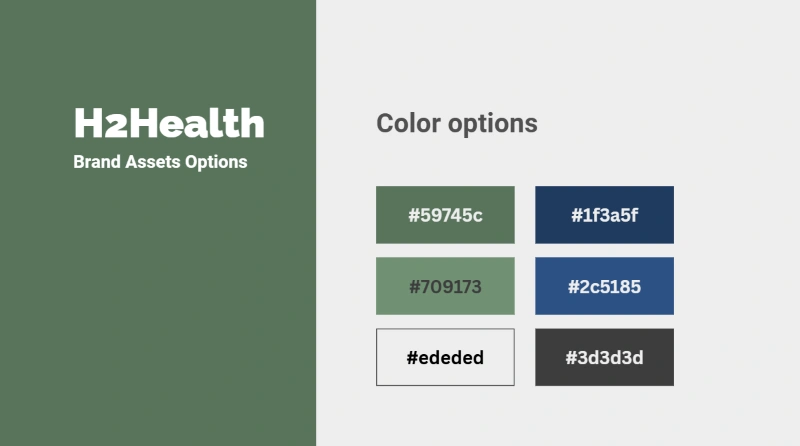The height and width of the screenshot is (446, 800).
Task: Click the "#709173" hex code label
Action: [x=445, y=287]
